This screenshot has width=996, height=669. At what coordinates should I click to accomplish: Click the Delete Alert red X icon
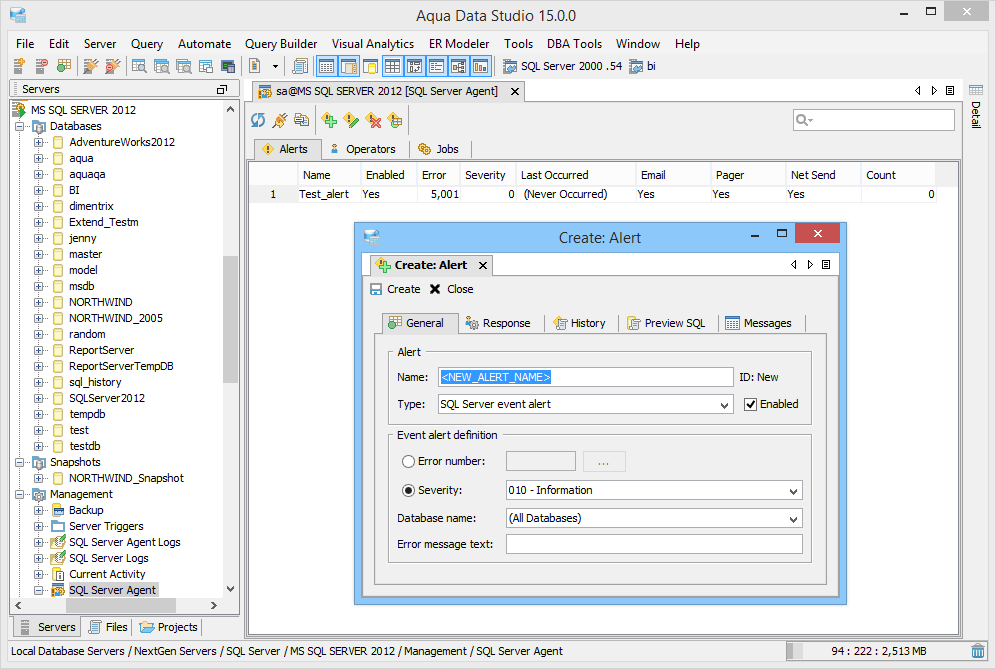(x=374, y=119)
